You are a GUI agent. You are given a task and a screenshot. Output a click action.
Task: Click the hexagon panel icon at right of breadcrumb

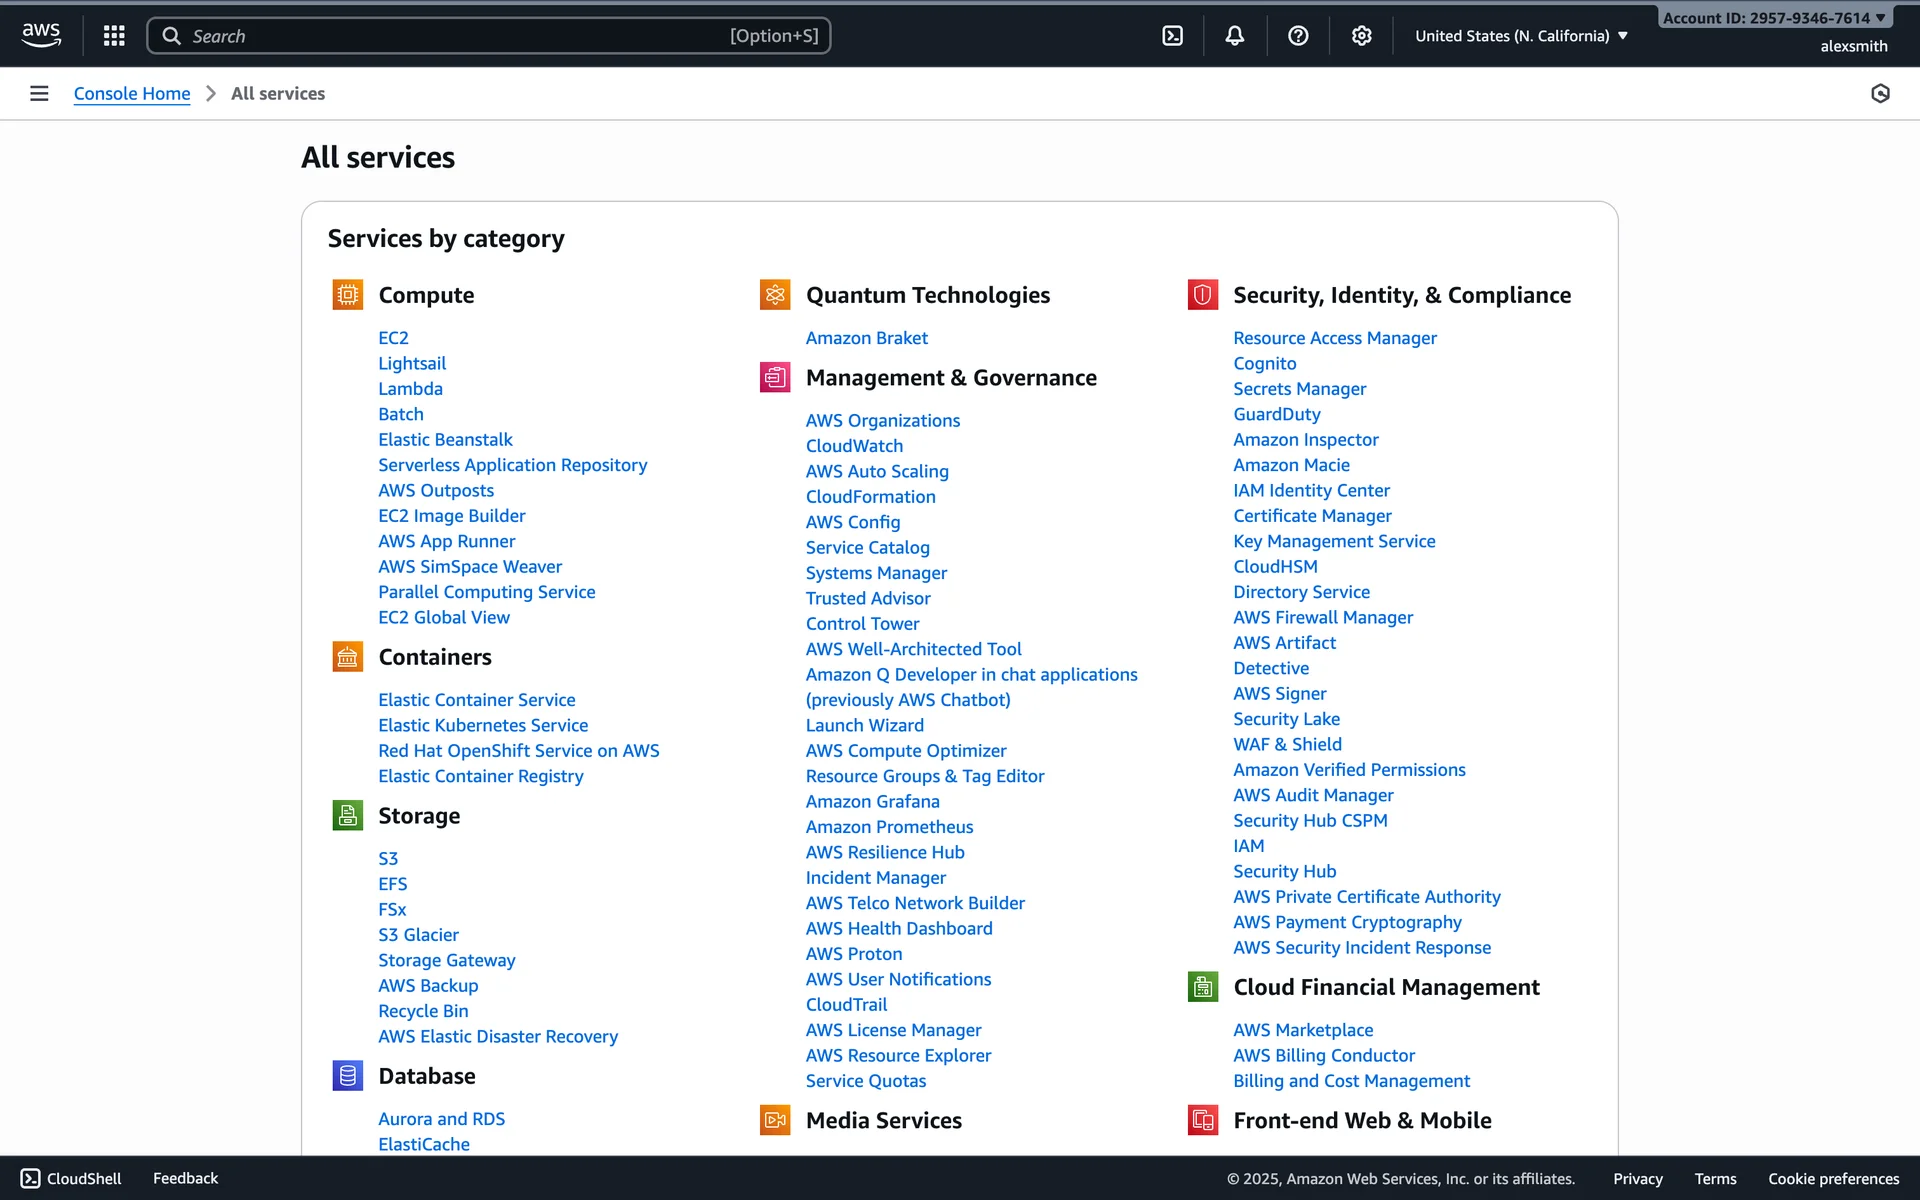(1880, 93)
